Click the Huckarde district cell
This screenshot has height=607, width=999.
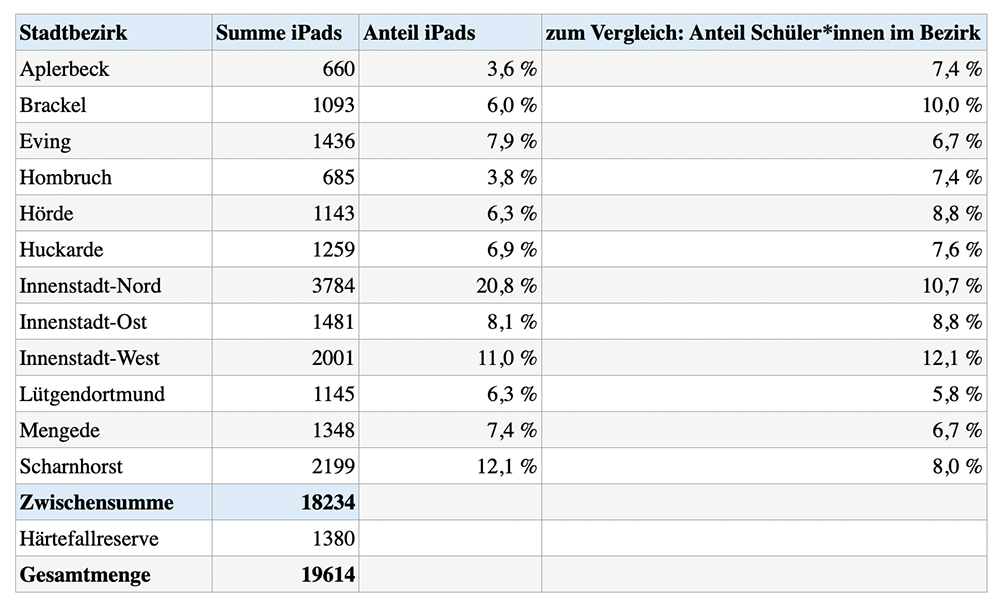114,249
